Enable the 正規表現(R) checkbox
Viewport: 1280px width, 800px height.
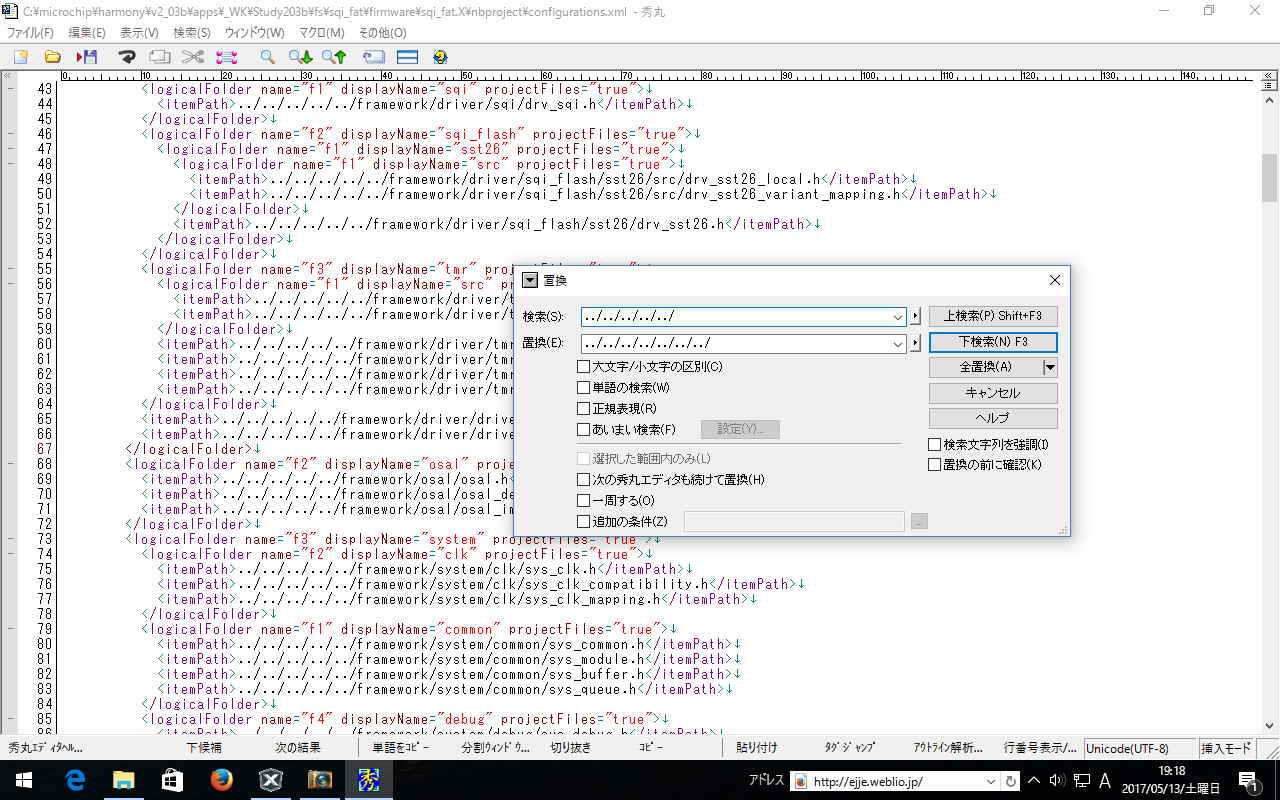[x=584, y=409]
